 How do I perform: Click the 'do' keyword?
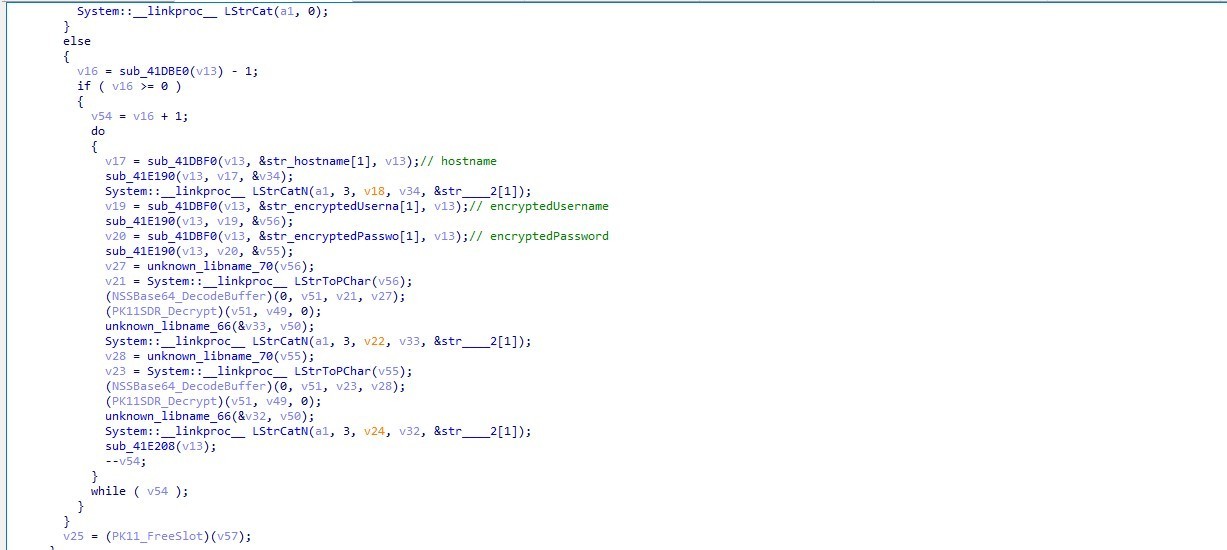pos(97,131)
